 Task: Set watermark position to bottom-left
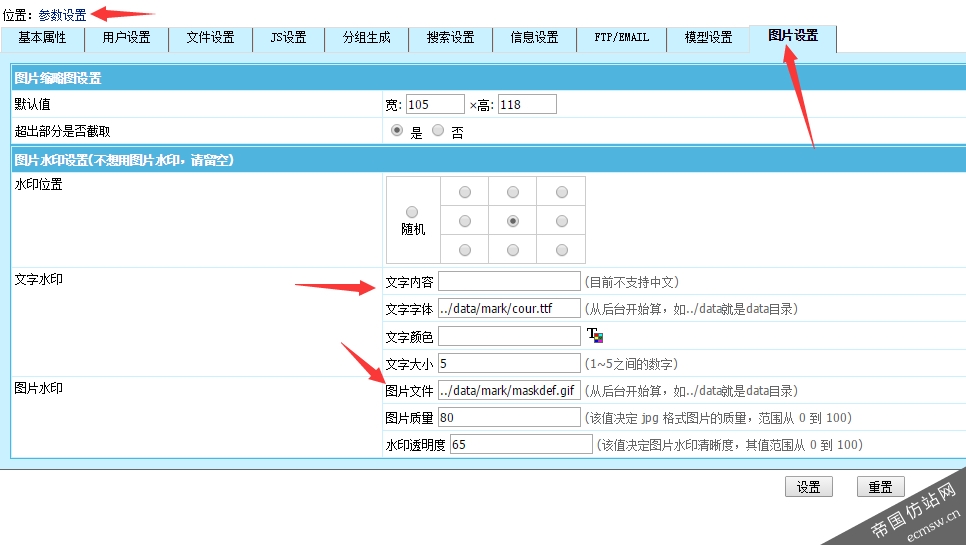pos(465,250)
